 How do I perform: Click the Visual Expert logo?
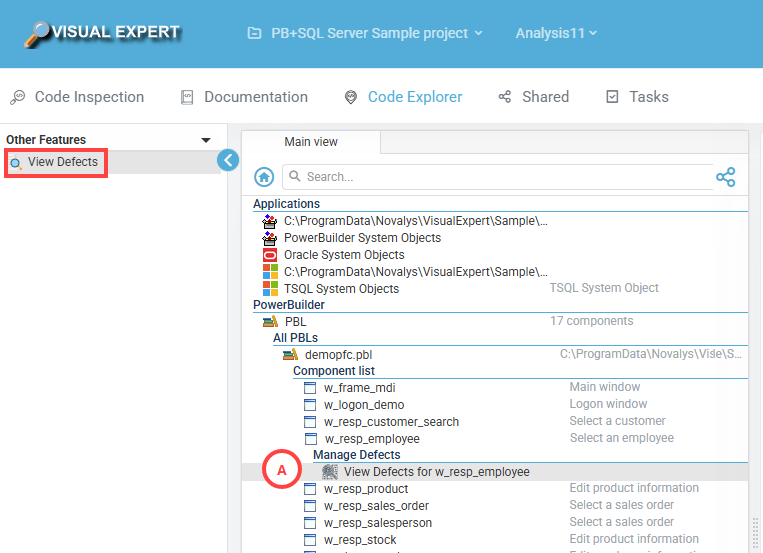click(103, 34)
